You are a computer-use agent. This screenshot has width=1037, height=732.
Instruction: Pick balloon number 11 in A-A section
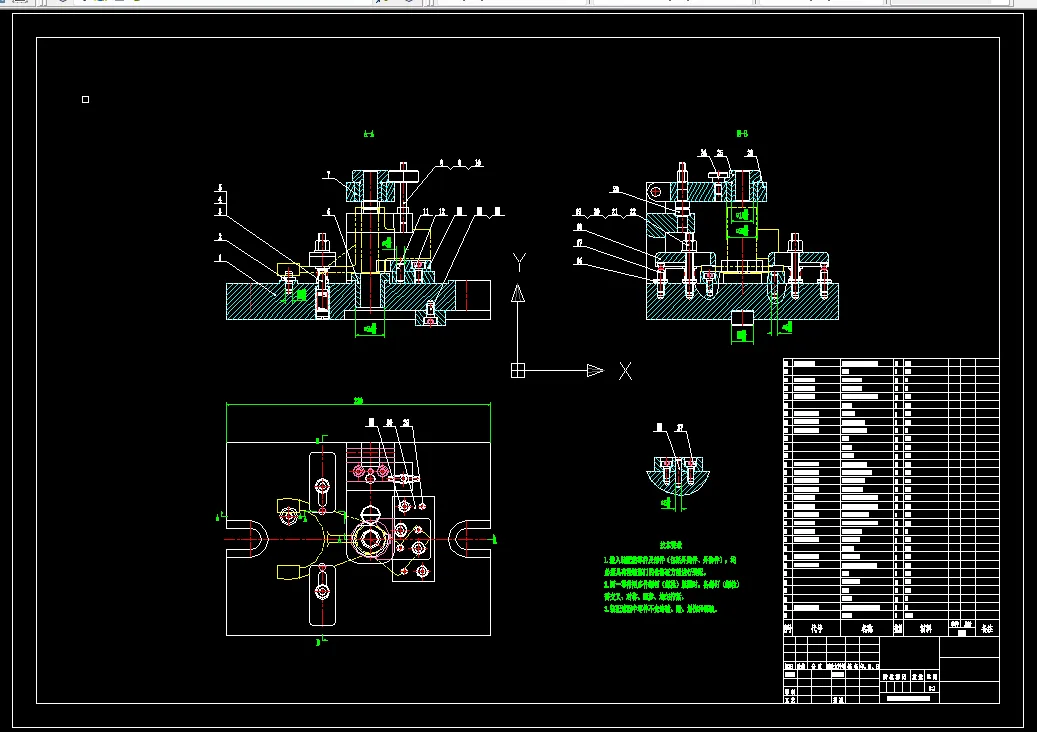tap(426, 212)
